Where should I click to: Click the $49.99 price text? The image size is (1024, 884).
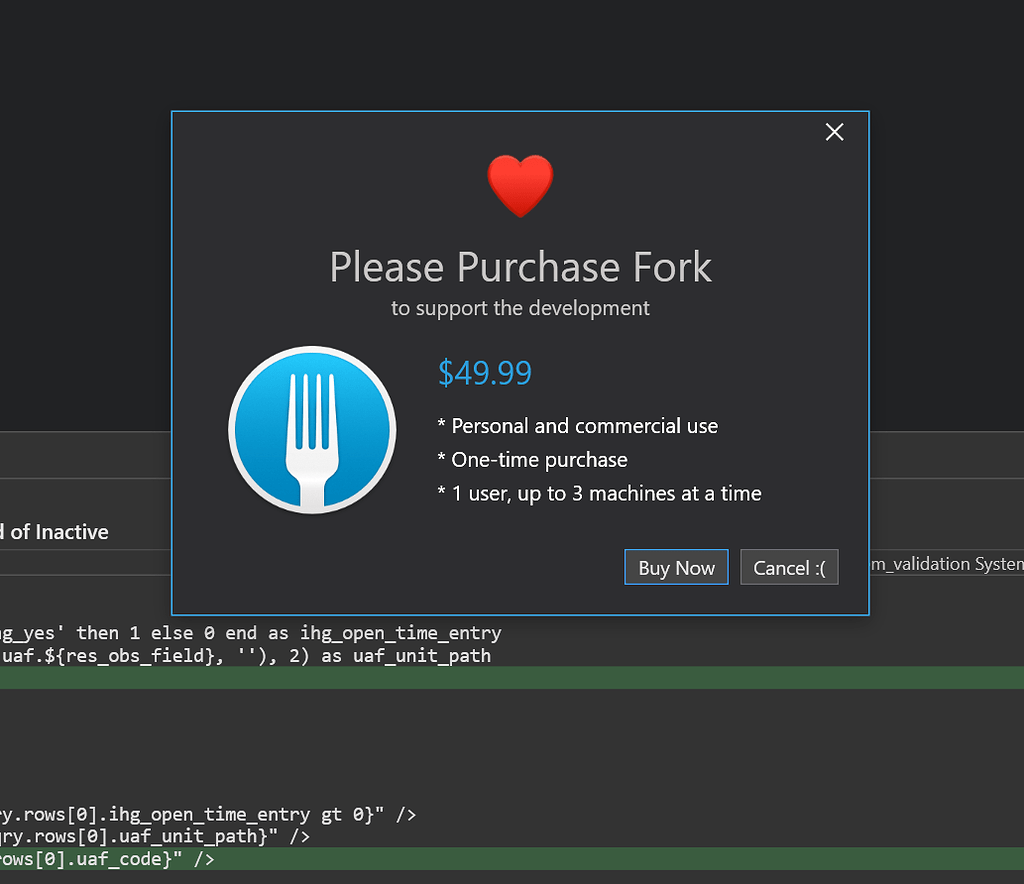click(485, 373)
